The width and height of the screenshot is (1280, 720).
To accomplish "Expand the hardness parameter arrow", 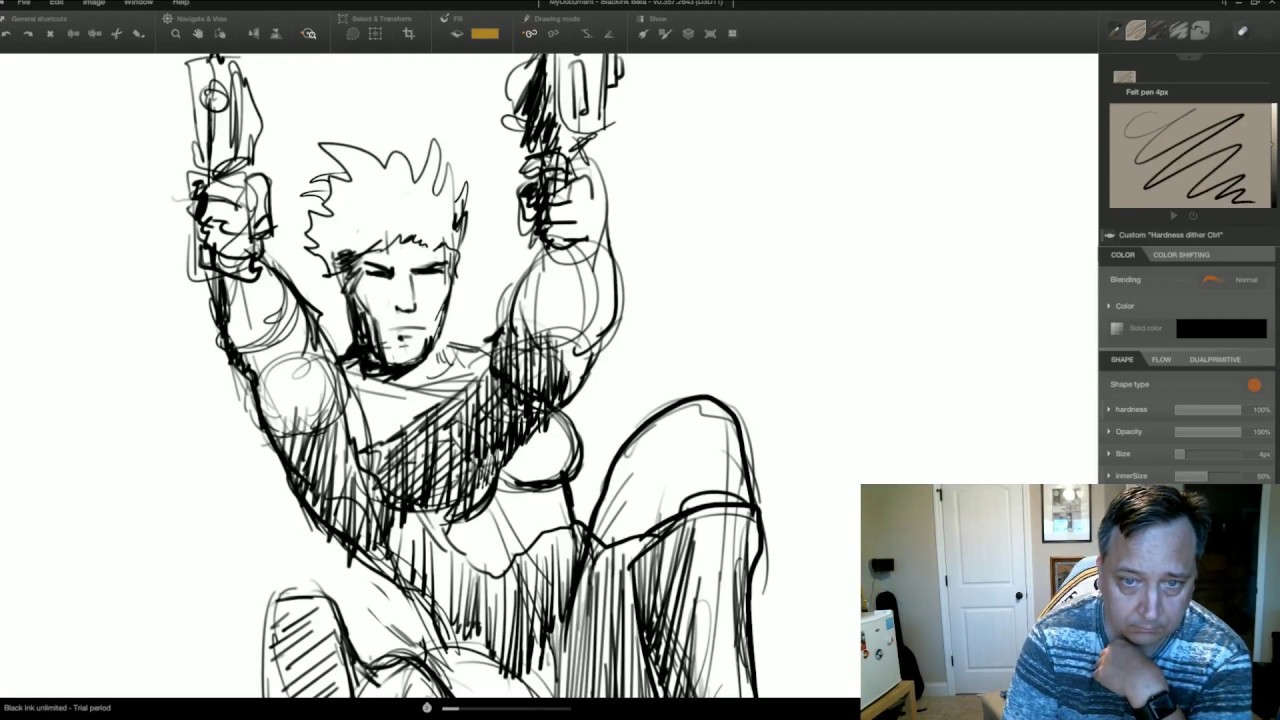I will pos(1109,409).
